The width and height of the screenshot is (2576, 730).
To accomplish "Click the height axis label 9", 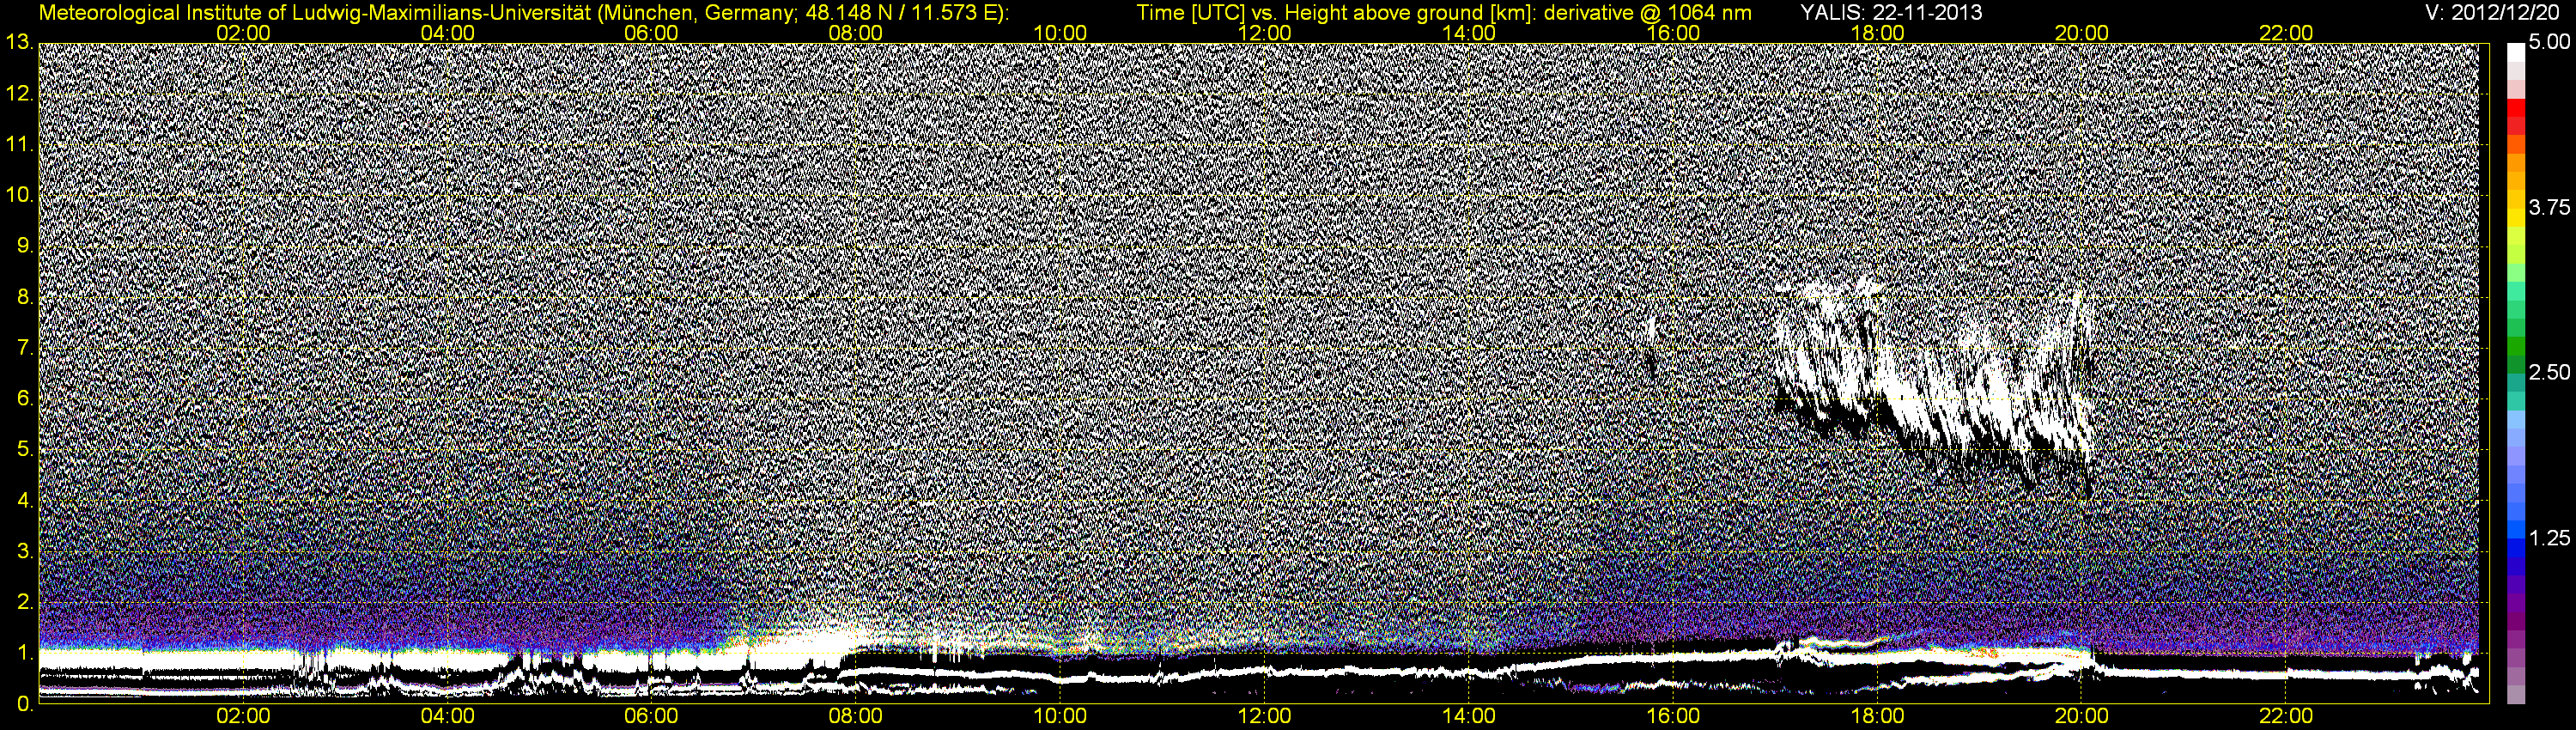I will coord(24,247).
